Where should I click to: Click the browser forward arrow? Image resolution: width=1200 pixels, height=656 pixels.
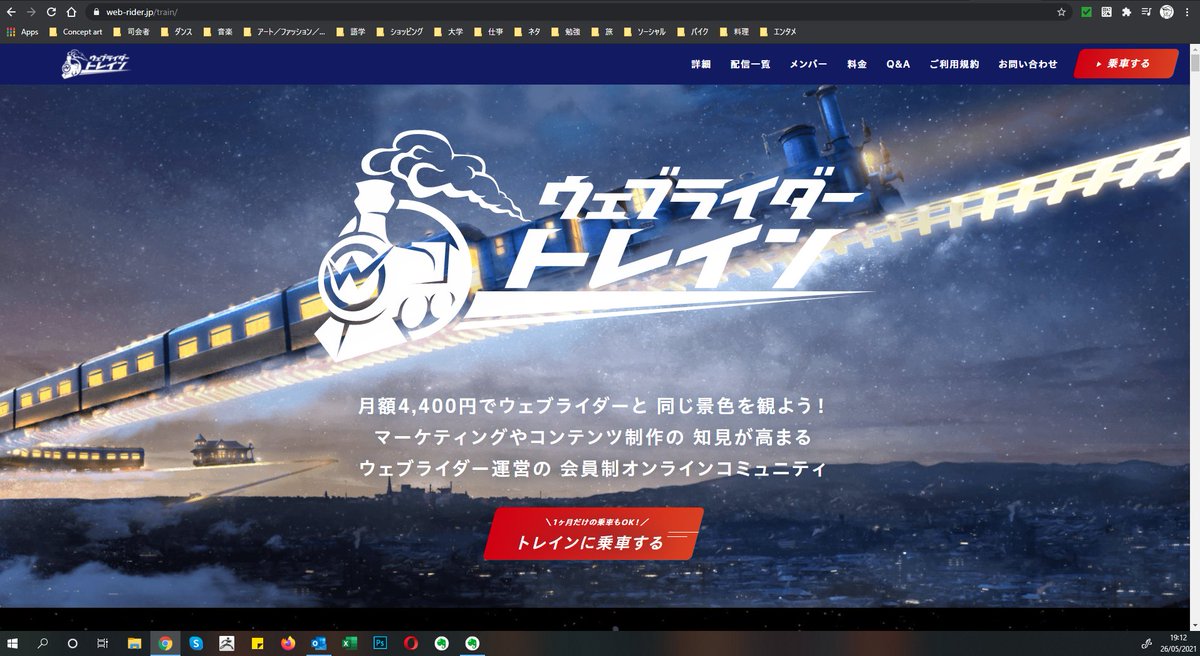click(31, 12)
